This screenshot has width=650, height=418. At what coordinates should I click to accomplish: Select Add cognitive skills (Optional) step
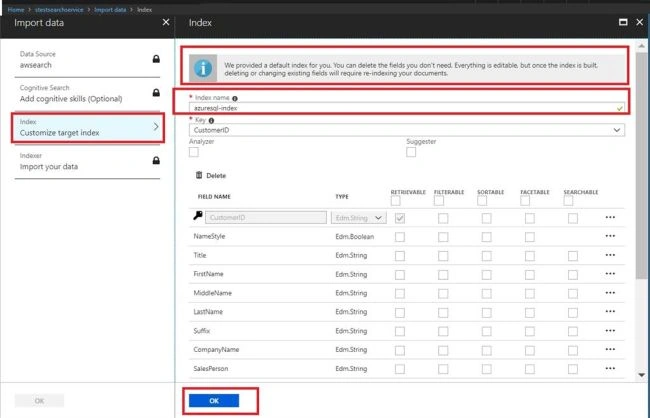click(x=87, y=94)
